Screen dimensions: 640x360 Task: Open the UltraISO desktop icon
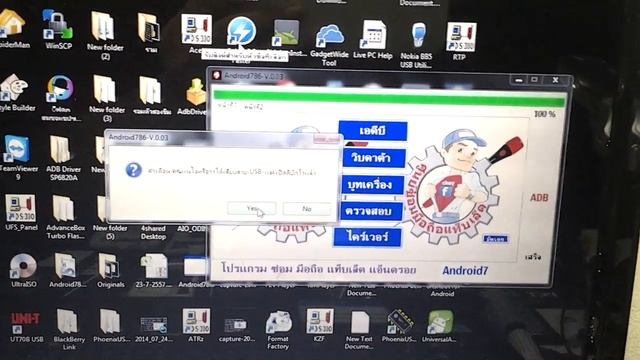pyautogui.click(x=23, y=270)
